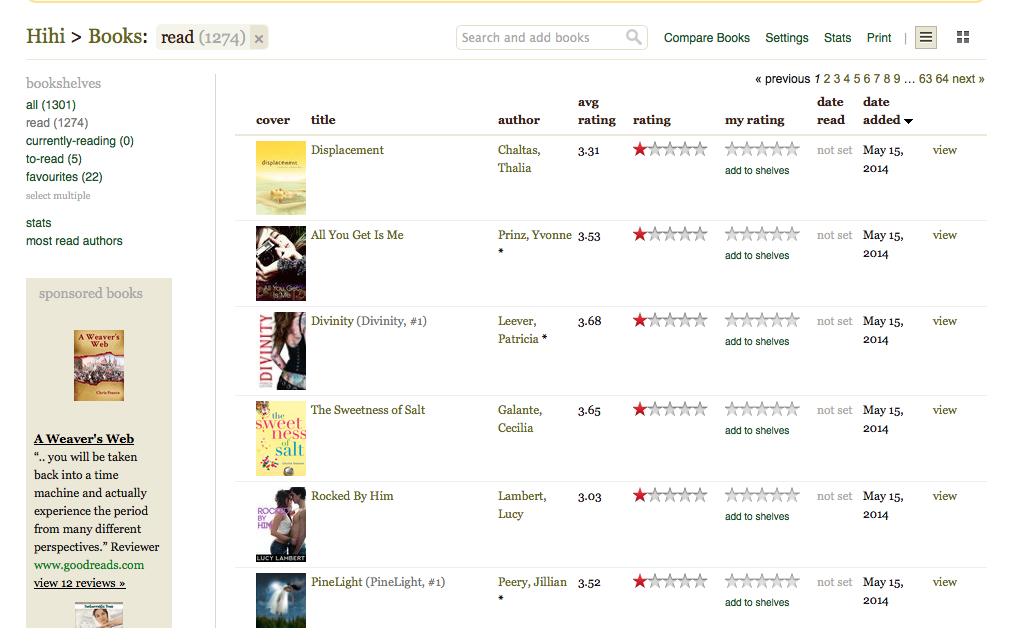This screenshot has width=1010, height=628.
Task: Click A Weaver's Web sponsored book cover
Action: pyautogui.click(x=99, y=366)
